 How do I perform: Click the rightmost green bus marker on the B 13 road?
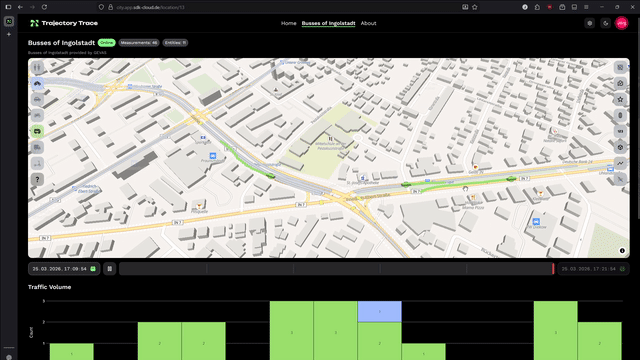coord(511,179)
